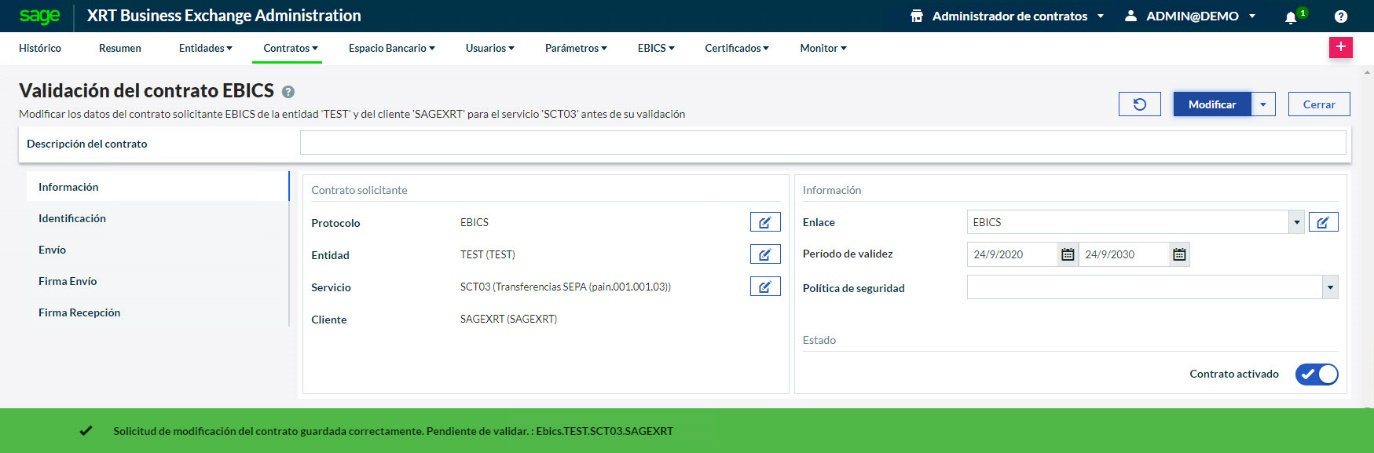Image resolution: width=1374 pixels, height=453 pixels.
Task: Toggle the Contrato activado switch
Action: click(x=1316, y=374)
